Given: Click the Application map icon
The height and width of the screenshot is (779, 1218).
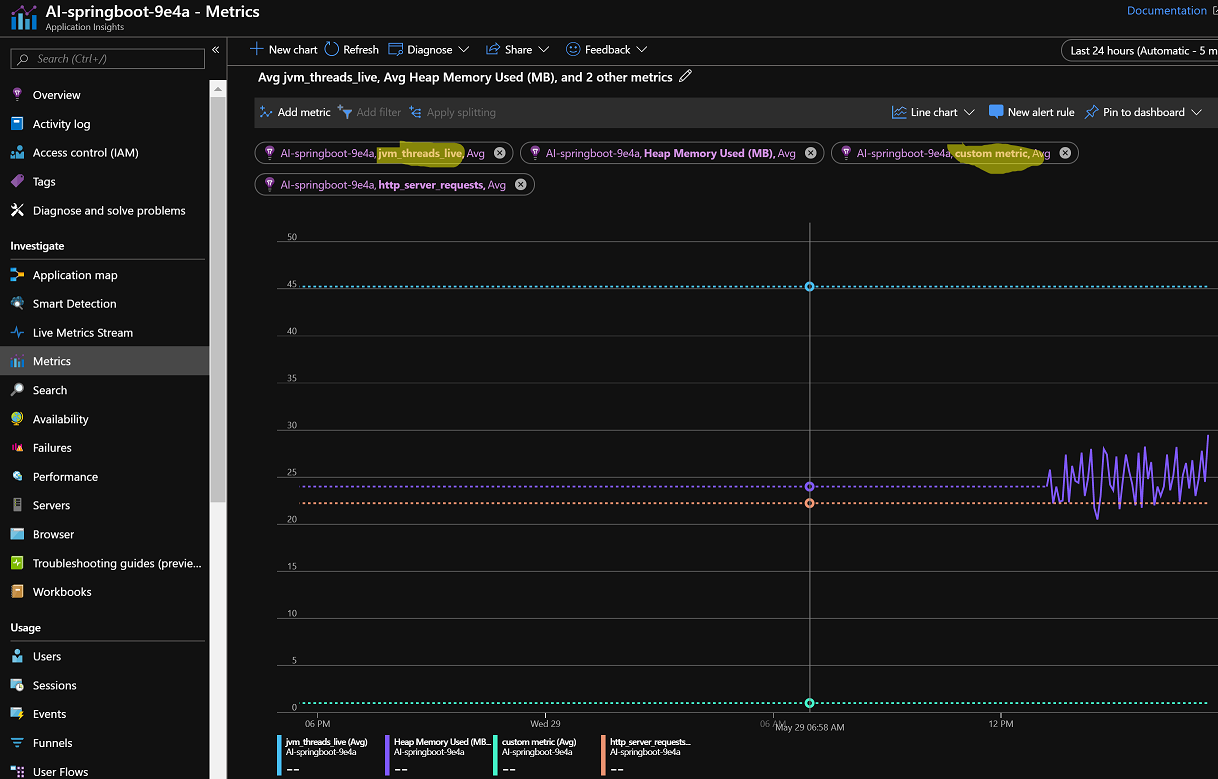Looking at the screenshot, I should click(x=16, y=275).
